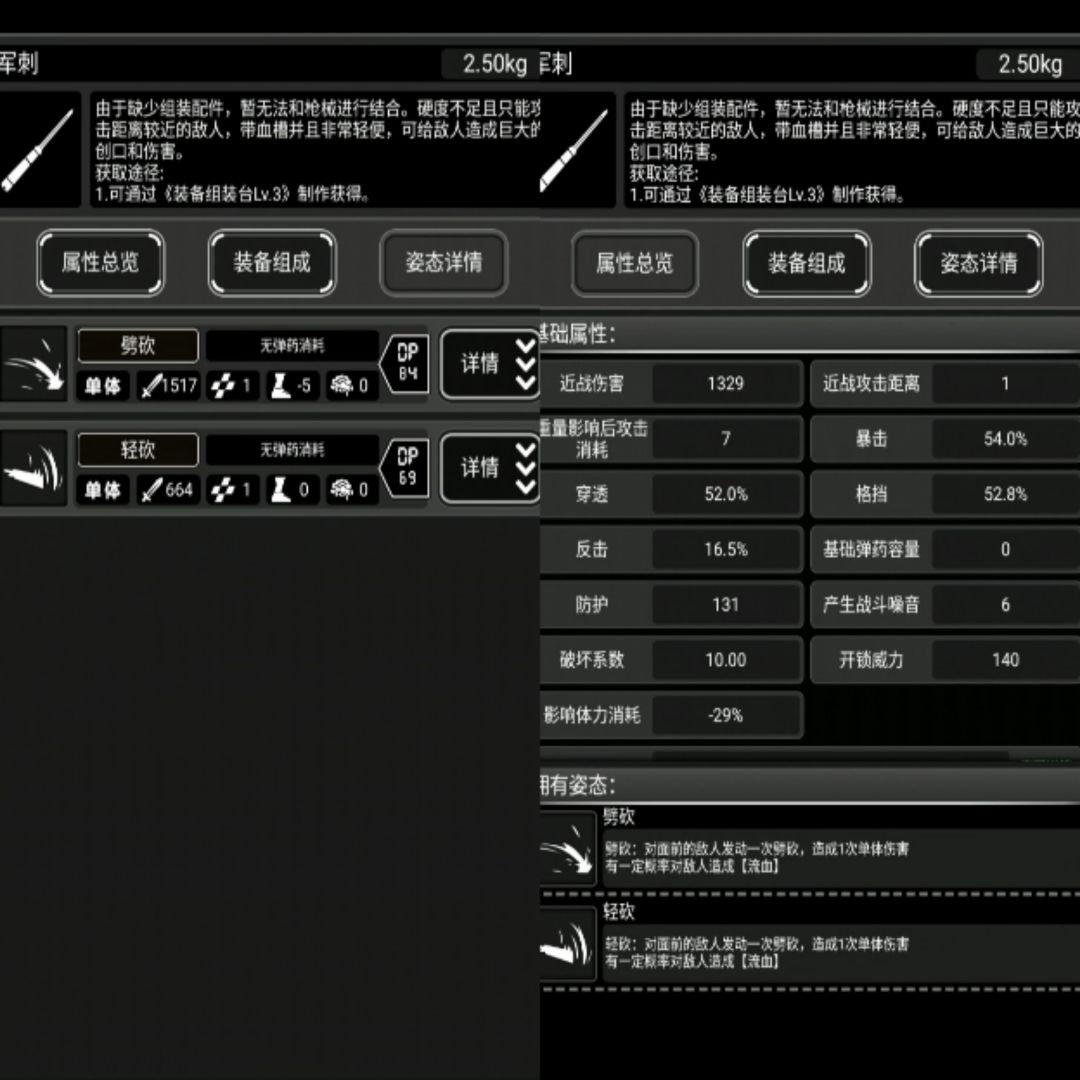Tap the 劈砍 slash skill icon in left panel
This screenshot has height=1080, width=1080.
33,364
